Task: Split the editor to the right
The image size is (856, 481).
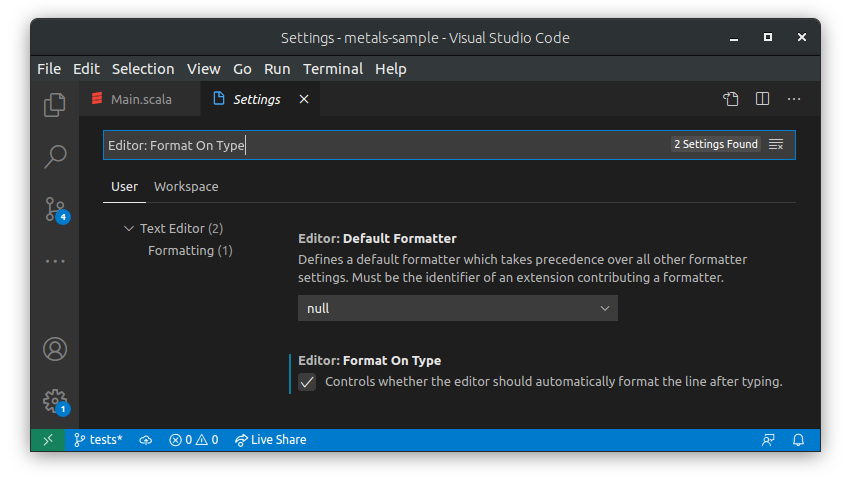Action: pyautogui.click(x=763, y=99)
